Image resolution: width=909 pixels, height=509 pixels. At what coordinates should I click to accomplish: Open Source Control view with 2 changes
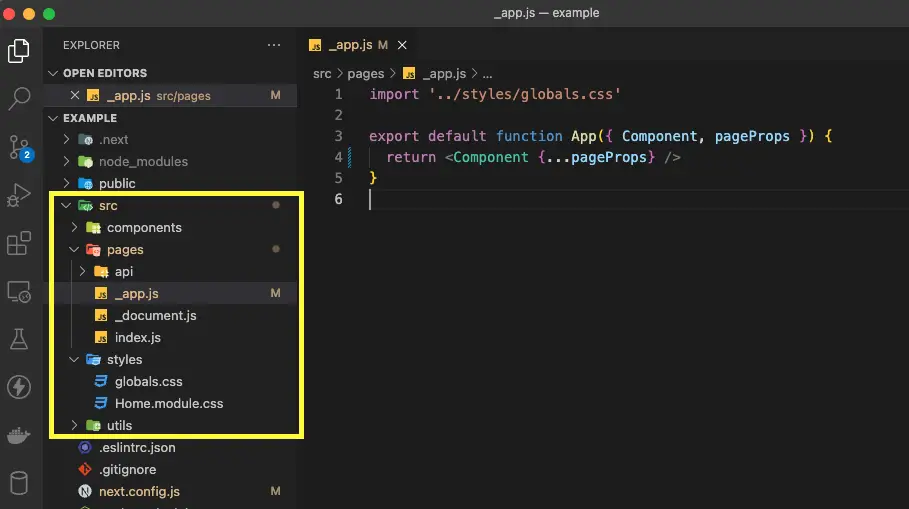[19, 147]
